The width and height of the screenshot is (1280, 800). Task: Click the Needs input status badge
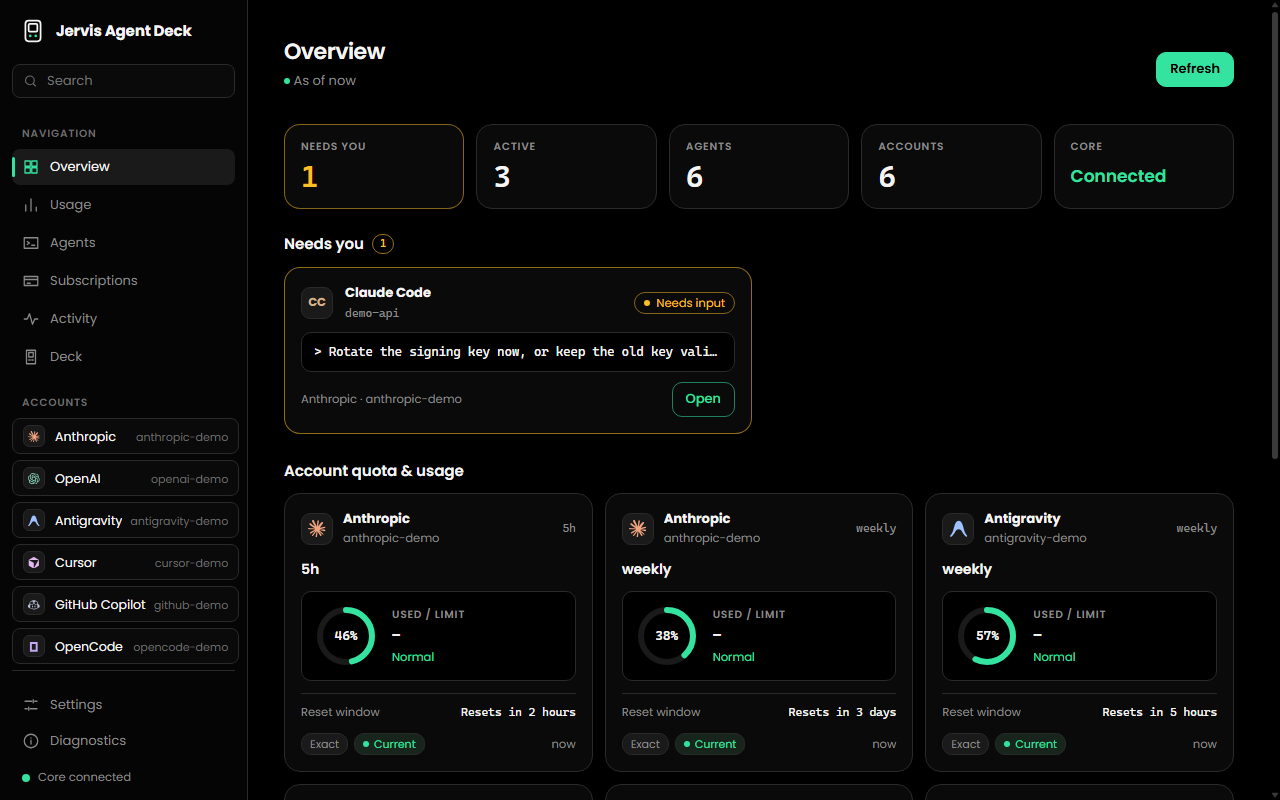coord(685,303)
